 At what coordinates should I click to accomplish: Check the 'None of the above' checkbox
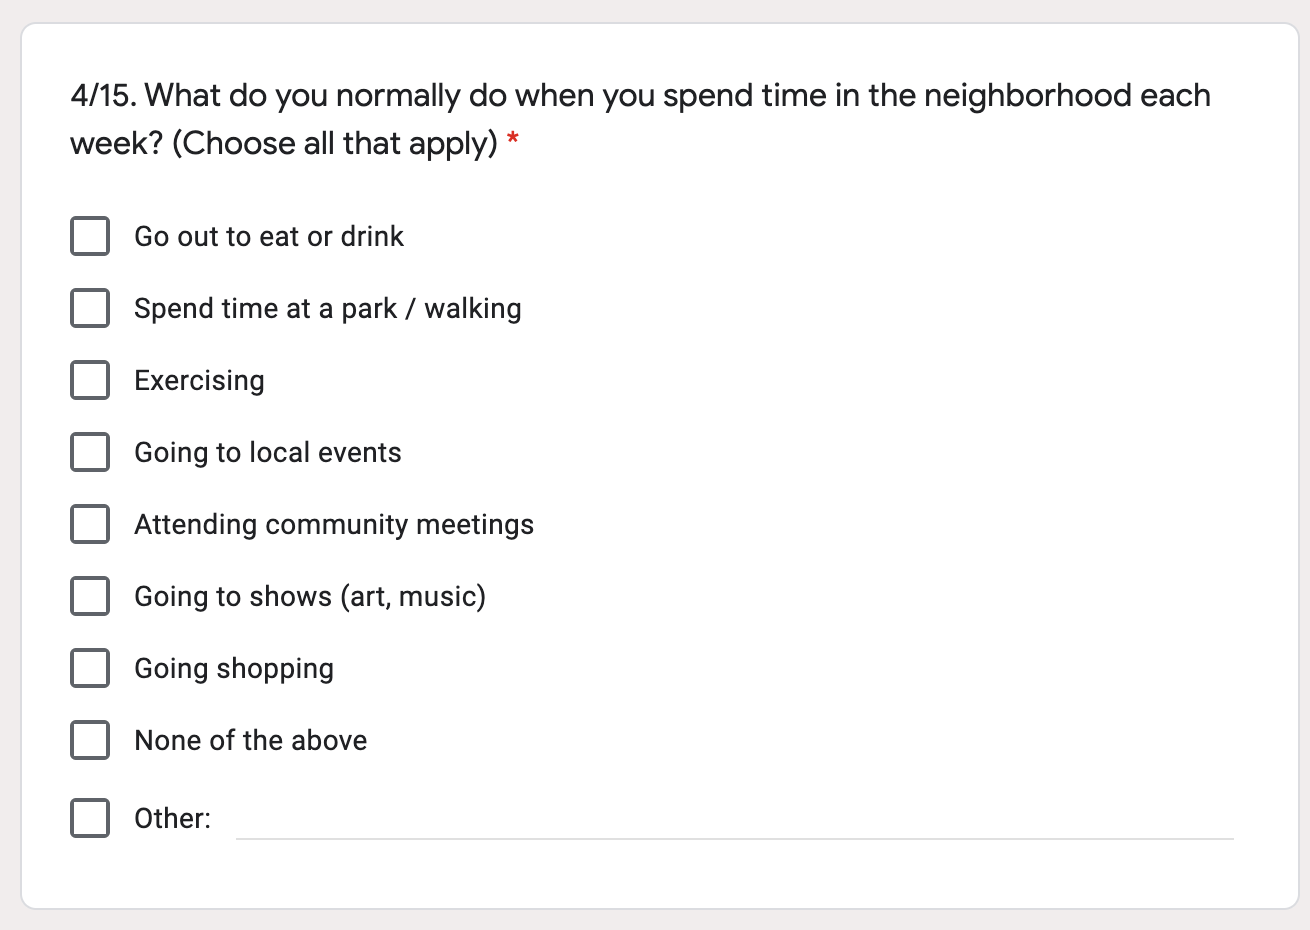click(90, 740)
